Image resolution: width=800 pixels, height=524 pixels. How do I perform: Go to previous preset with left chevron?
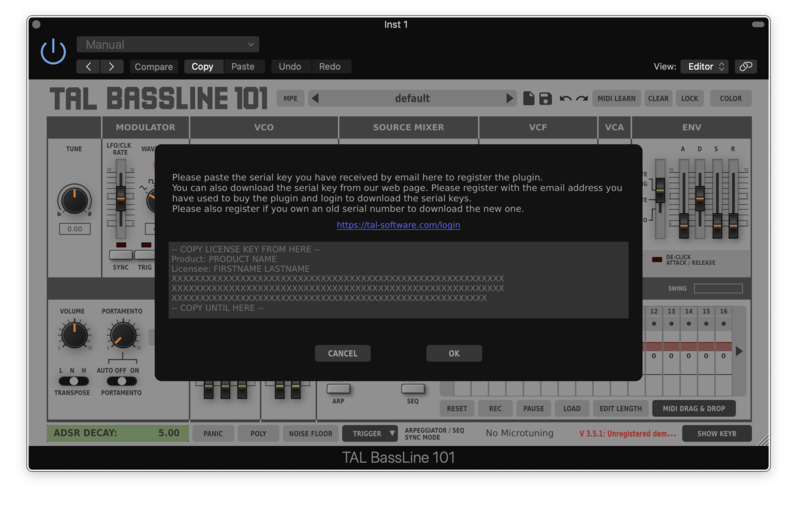coord(89,66)
